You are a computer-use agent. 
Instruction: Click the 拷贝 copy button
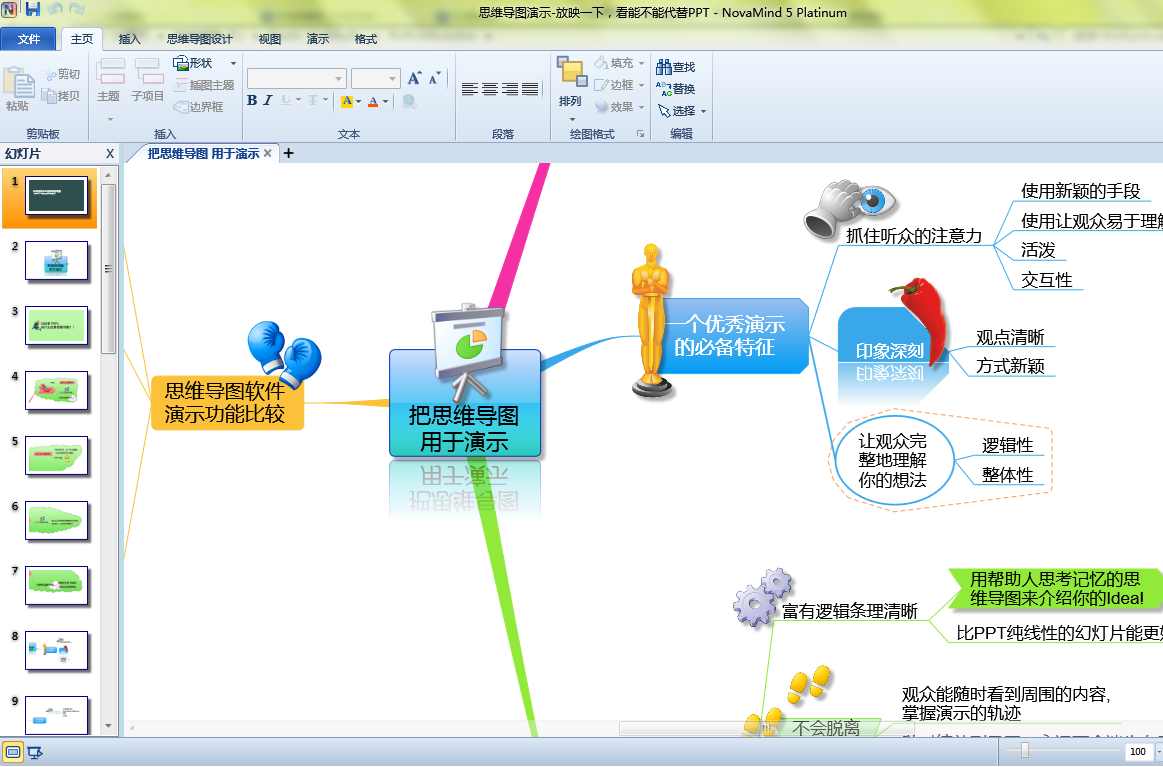(61, 96)
